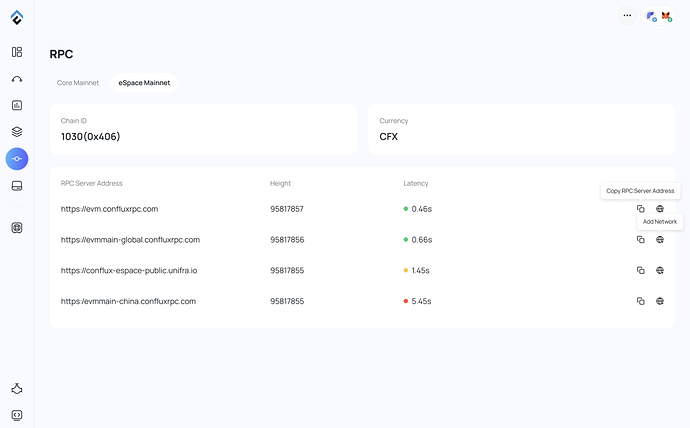Click the MetaMask fox wallet icon

pyautogui.click(x=666, y=16)
